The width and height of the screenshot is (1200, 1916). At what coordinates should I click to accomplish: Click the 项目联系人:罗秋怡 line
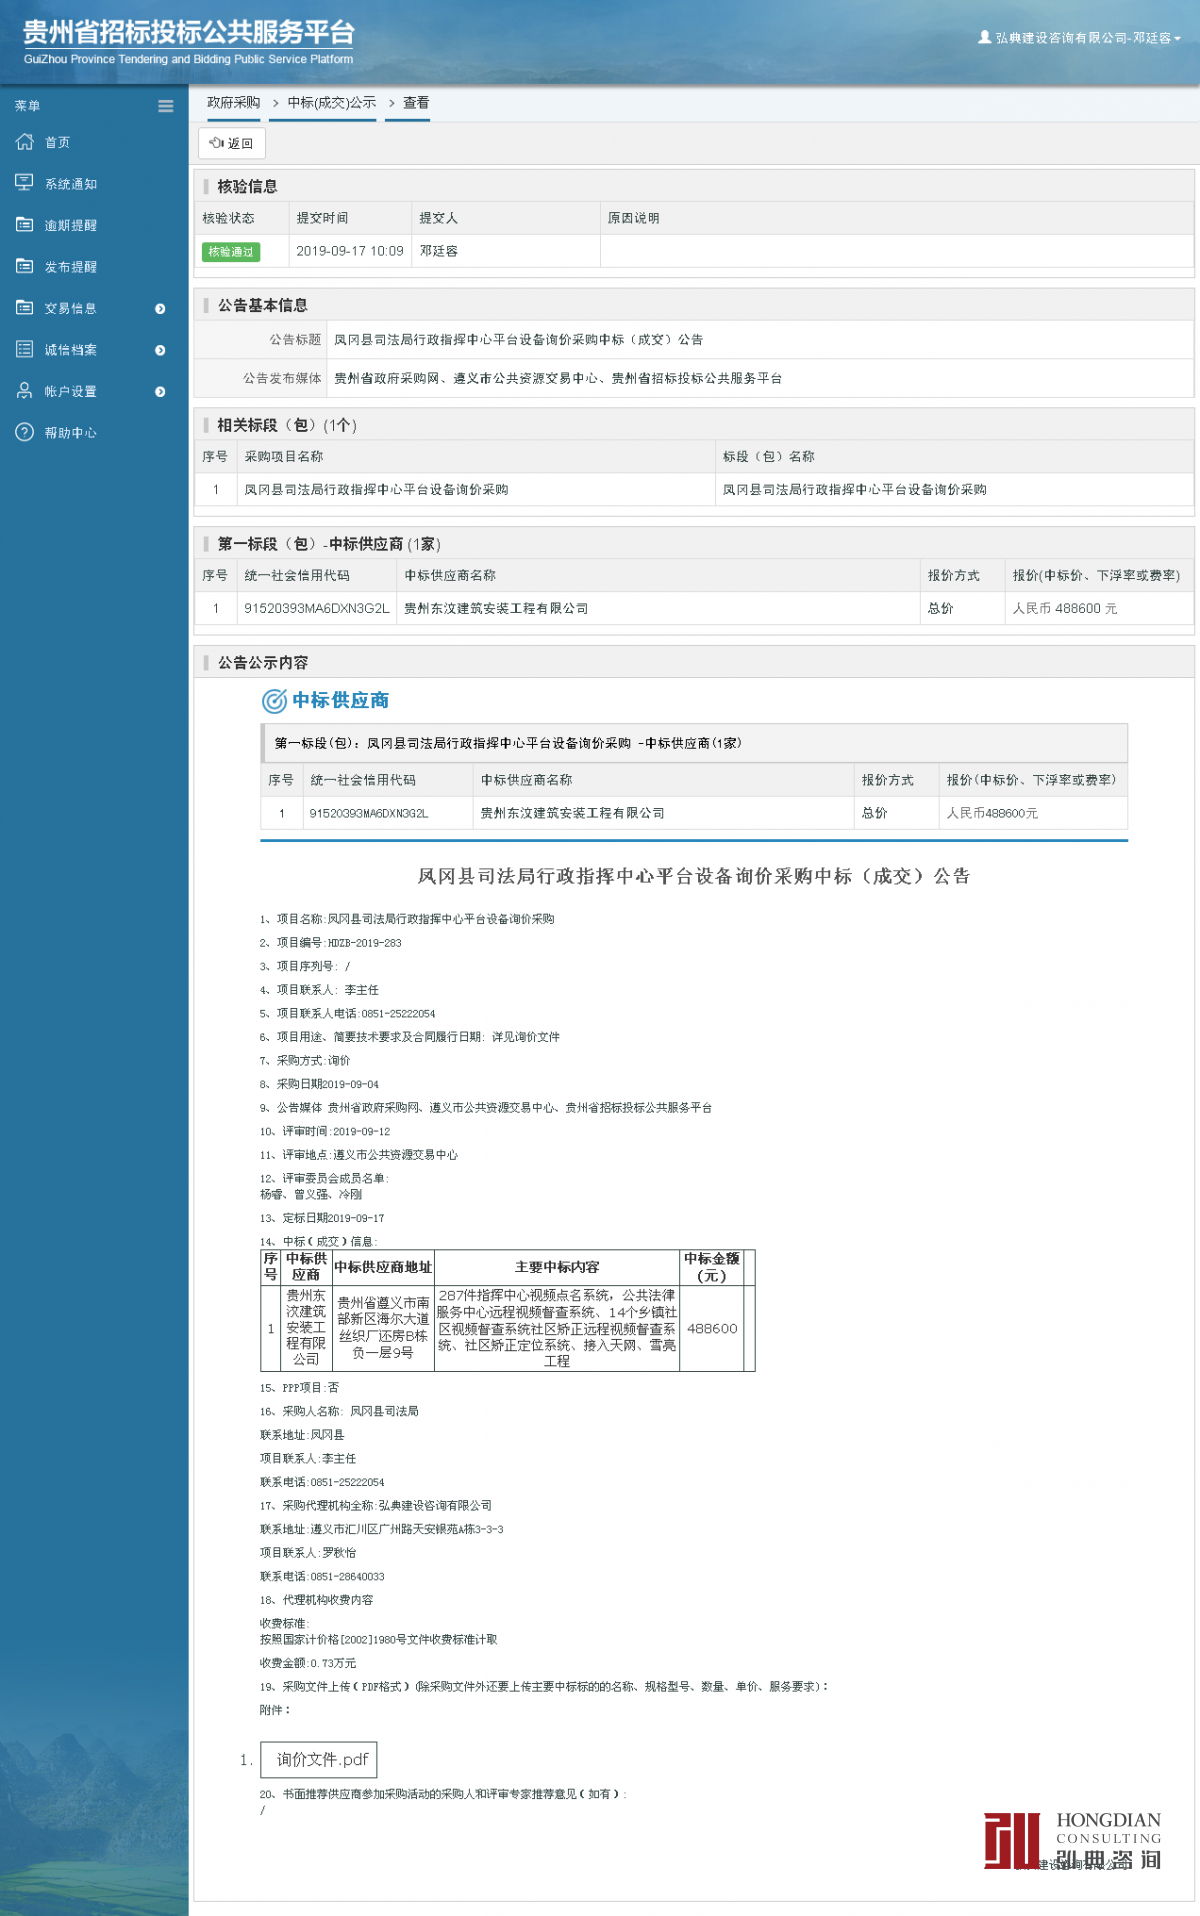[x=308, y=1553]
